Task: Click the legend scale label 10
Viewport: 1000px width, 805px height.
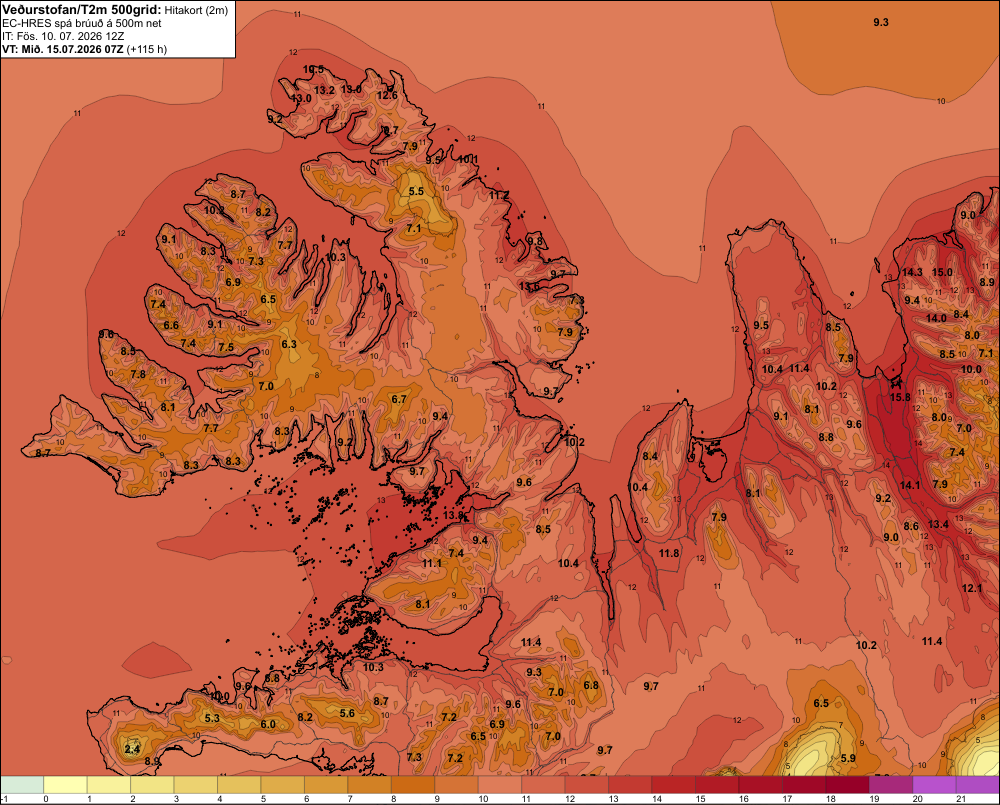Action: [483, 799]
